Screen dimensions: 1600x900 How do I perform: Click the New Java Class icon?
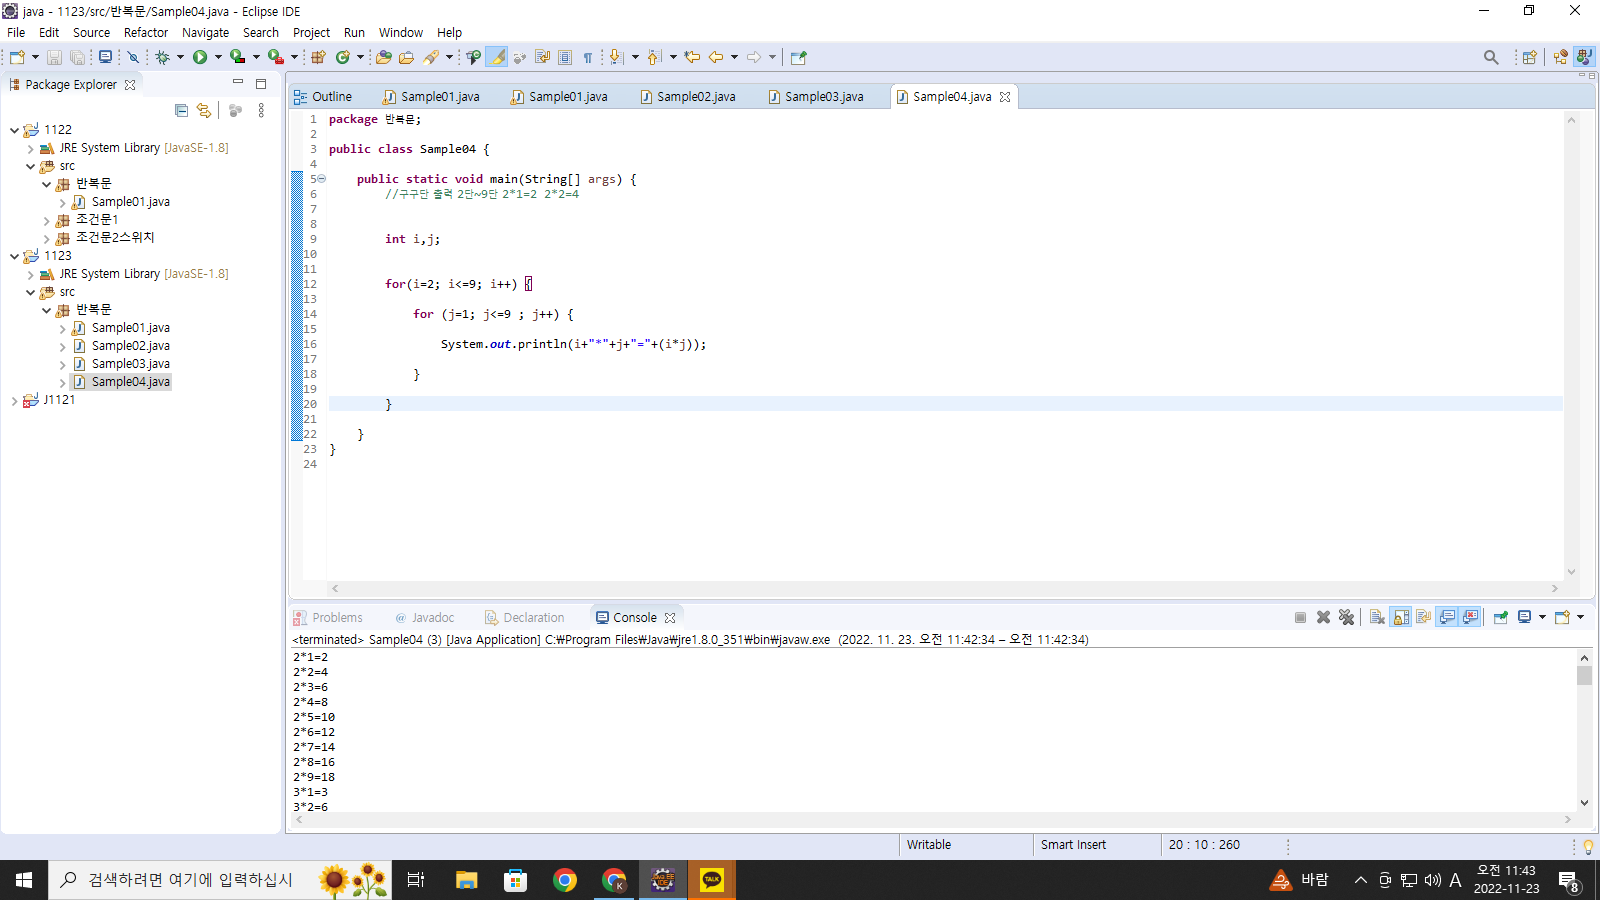pyautogui.click(x=343, y=57)
